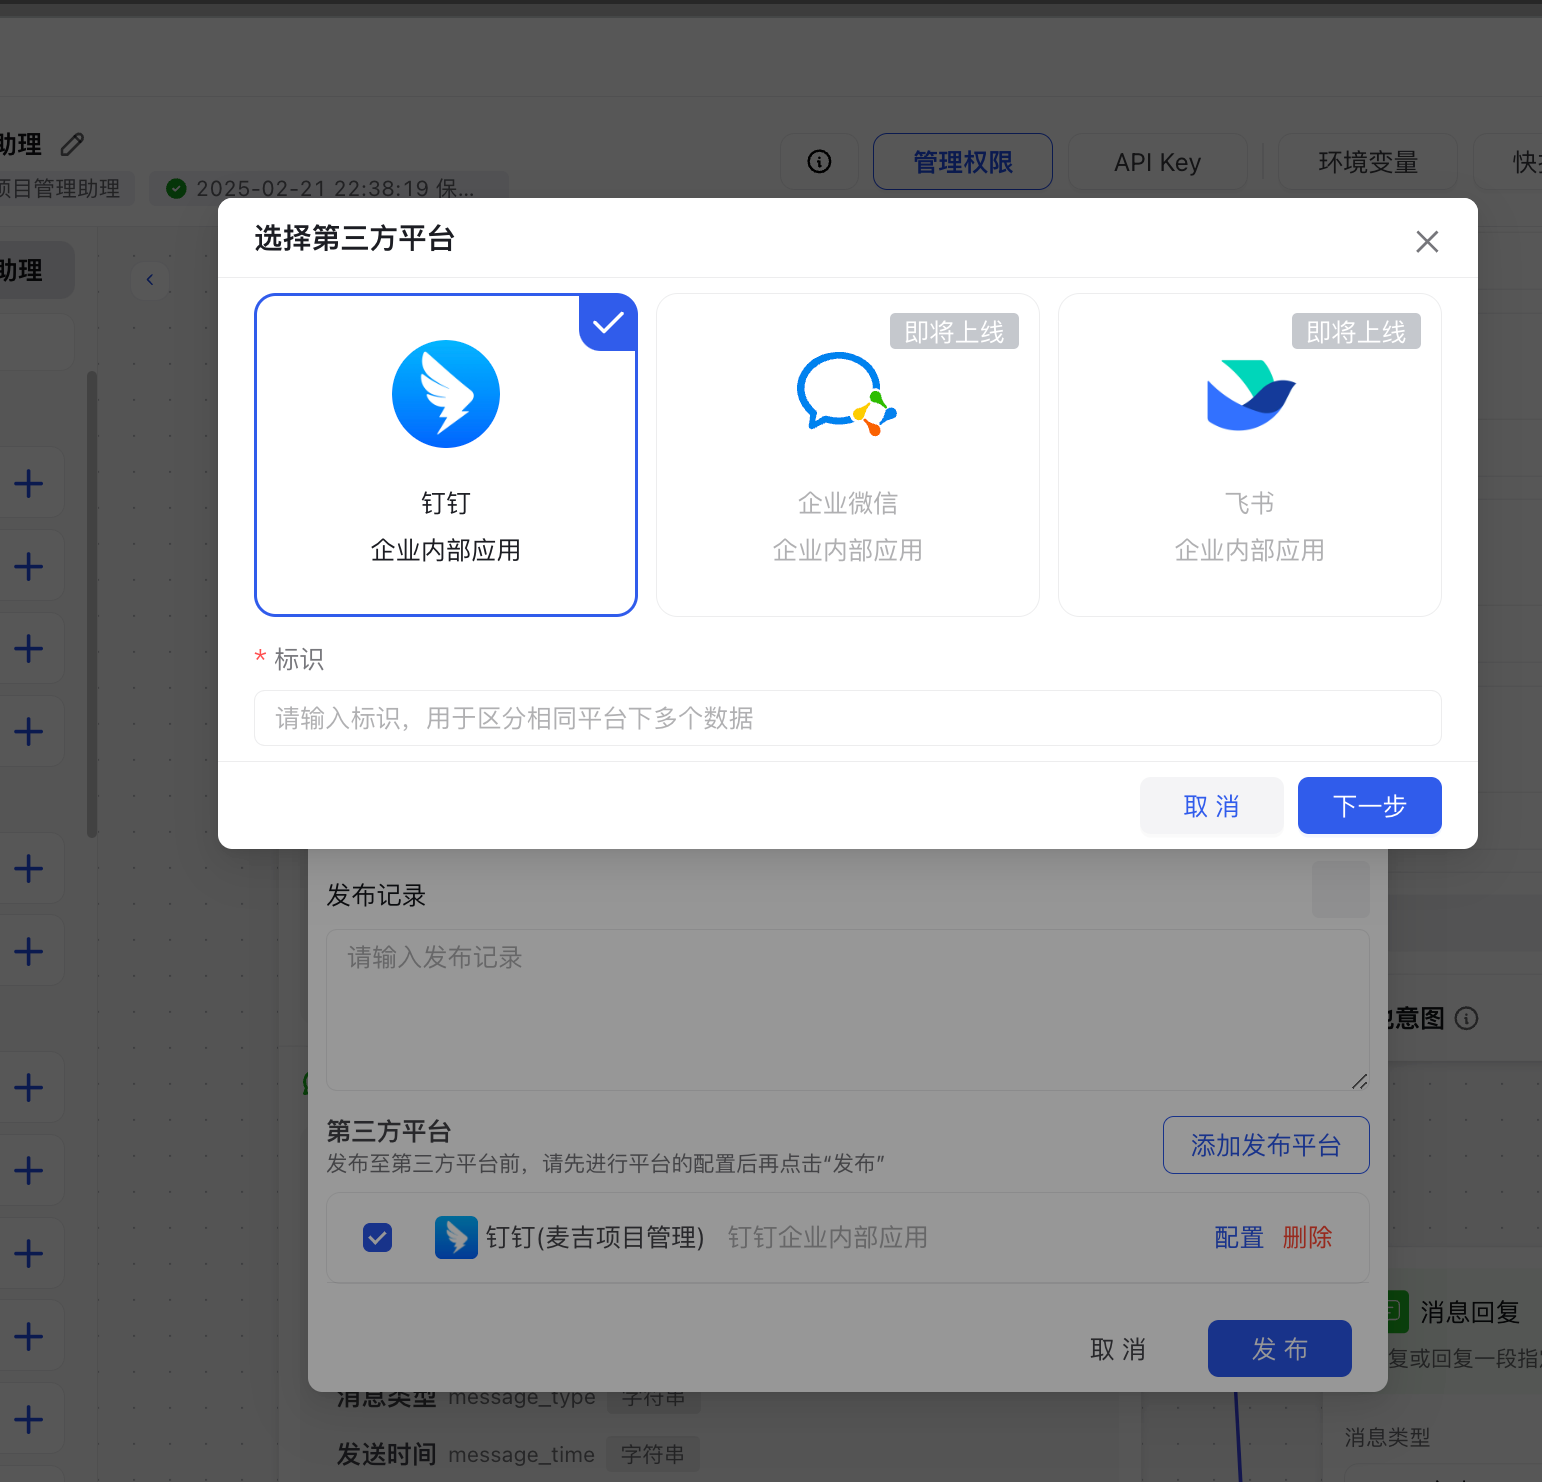Click the 即将上线 badge on 企业微信

click(954, 332)
